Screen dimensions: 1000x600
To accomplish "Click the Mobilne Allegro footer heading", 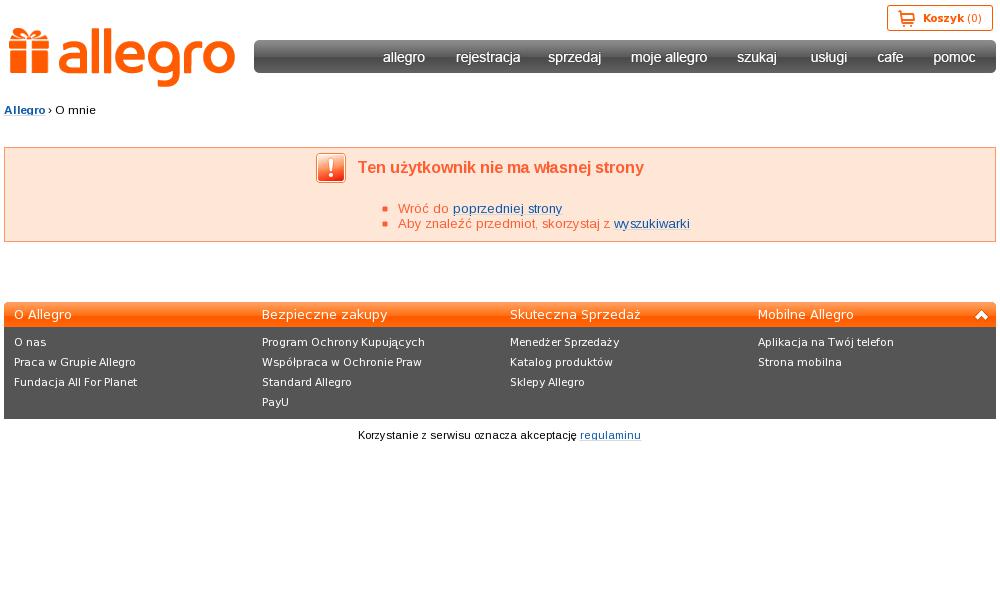I will tap(805, 315).
